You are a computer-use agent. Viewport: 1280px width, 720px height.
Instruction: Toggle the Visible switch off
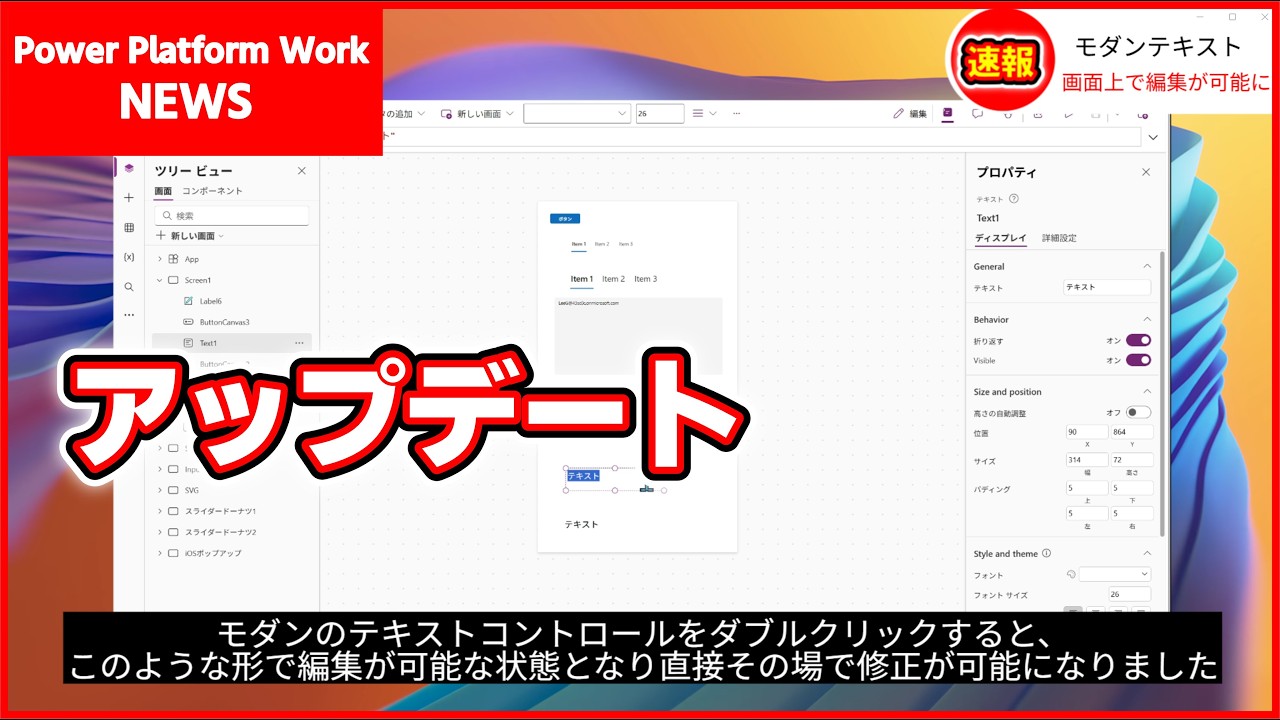tap(1138, 360)
